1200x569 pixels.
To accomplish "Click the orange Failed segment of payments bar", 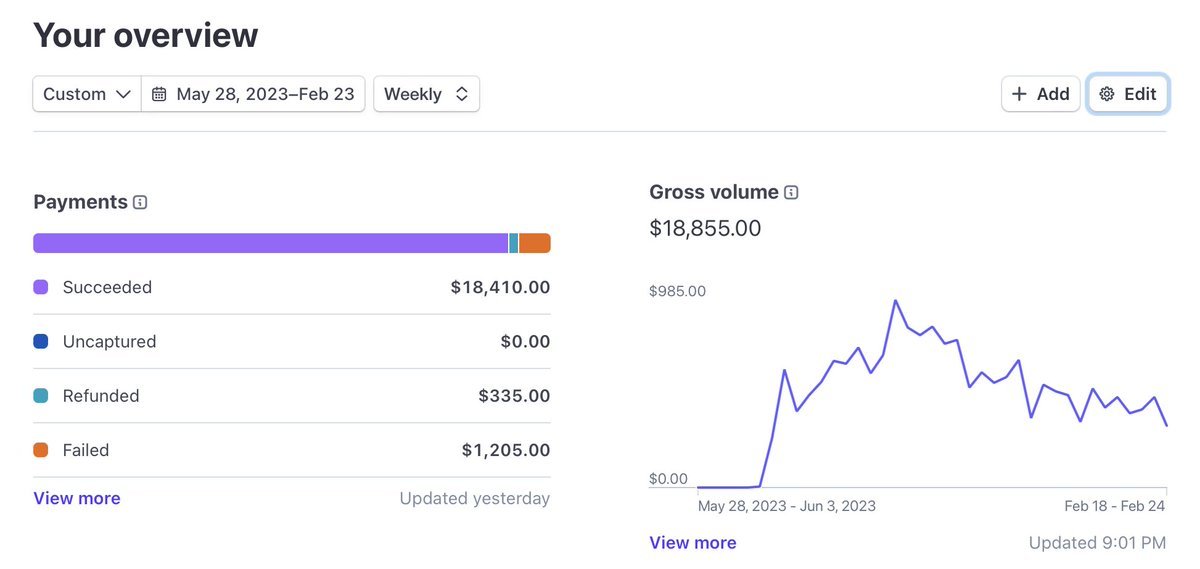I will click(x=535, y=243).
